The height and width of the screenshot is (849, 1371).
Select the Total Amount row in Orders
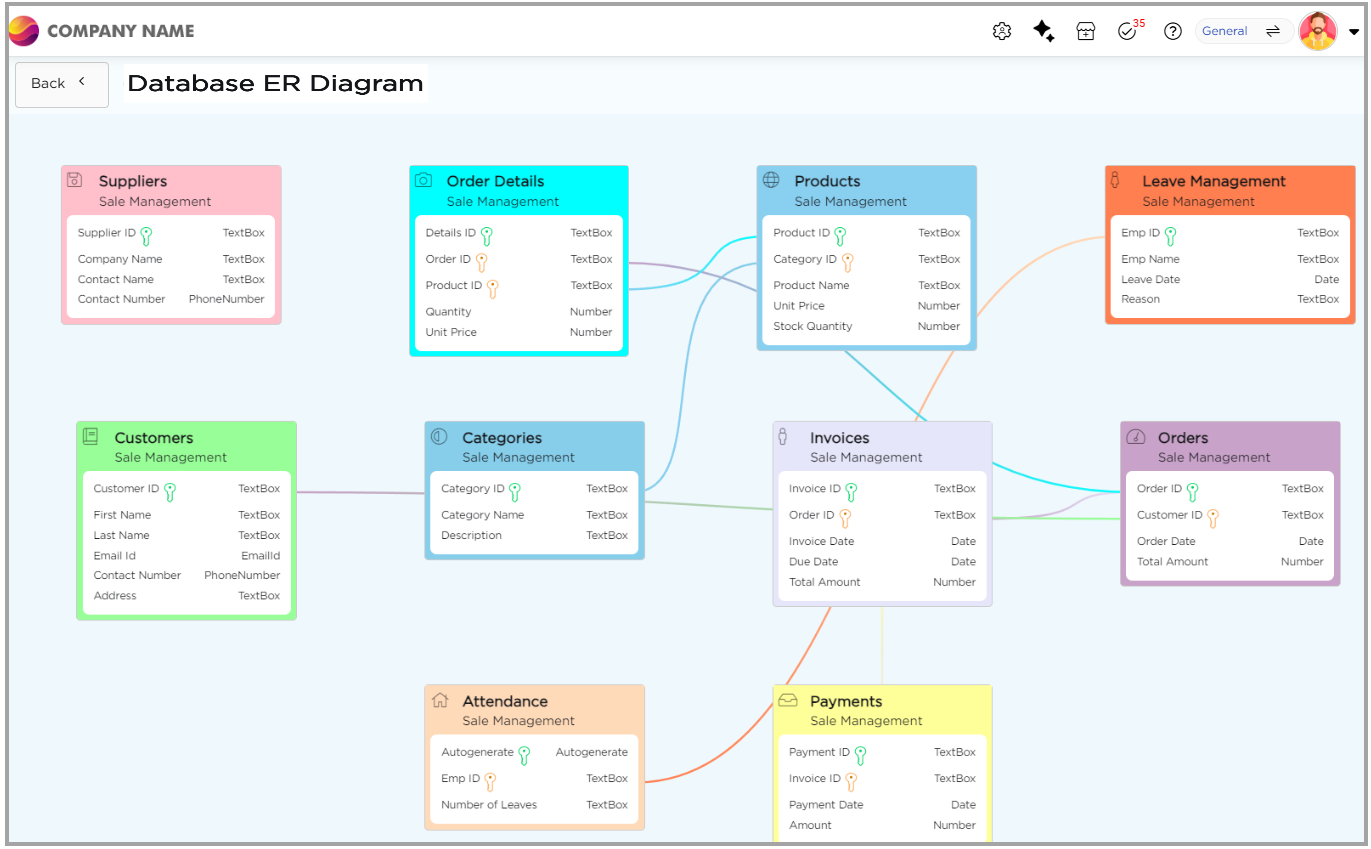tap(1172, 562)
